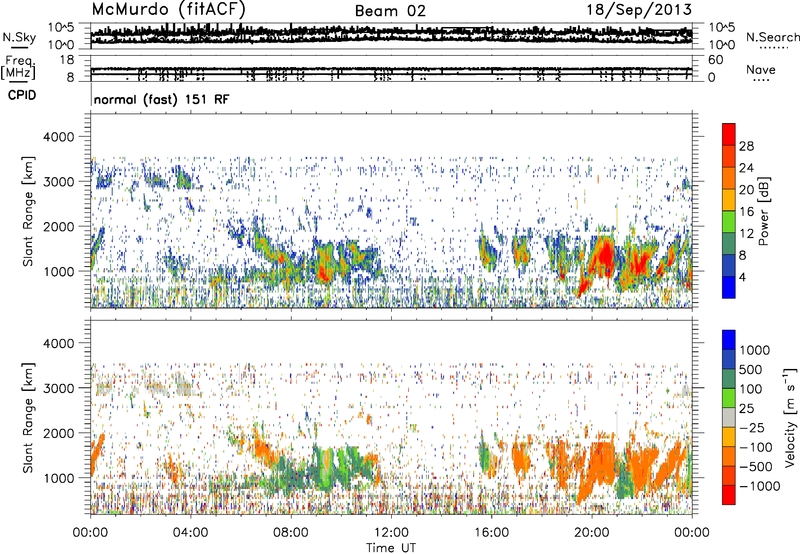Click the 500 label on velocity colorbar

pos(750,370)
